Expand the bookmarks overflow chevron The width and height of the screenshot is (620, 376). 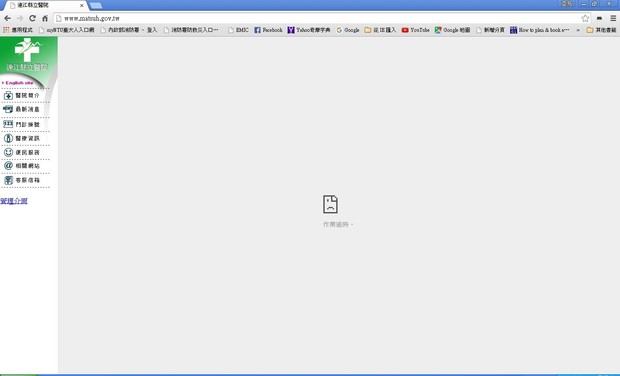[578, 30]
